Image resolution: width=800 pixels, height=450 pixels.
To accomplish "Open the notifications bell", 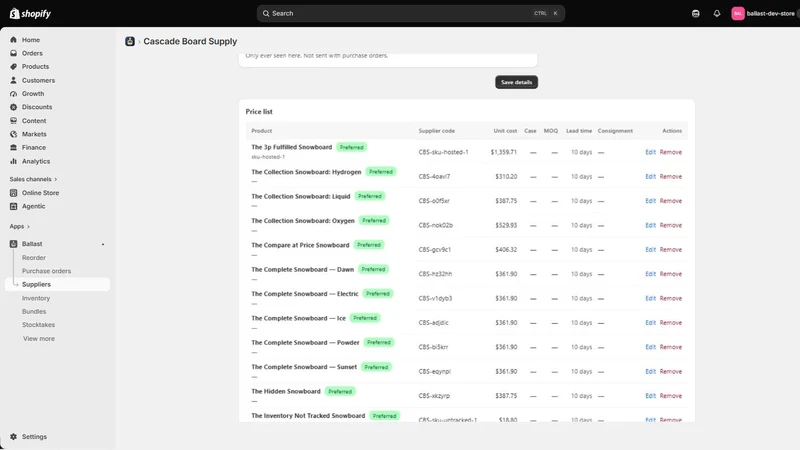I will 717,13.
